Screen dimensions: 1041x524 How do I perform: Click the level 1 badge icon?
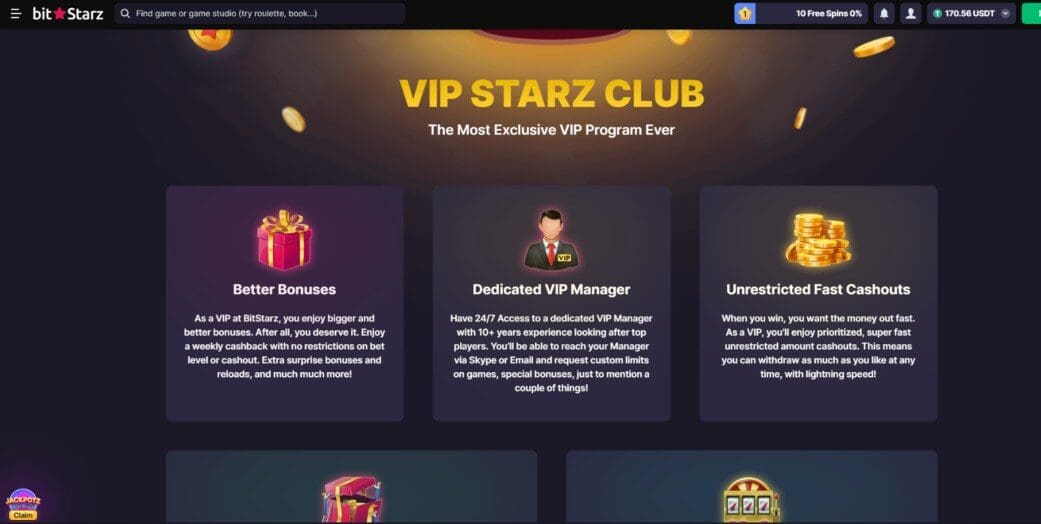coord(745,13)
